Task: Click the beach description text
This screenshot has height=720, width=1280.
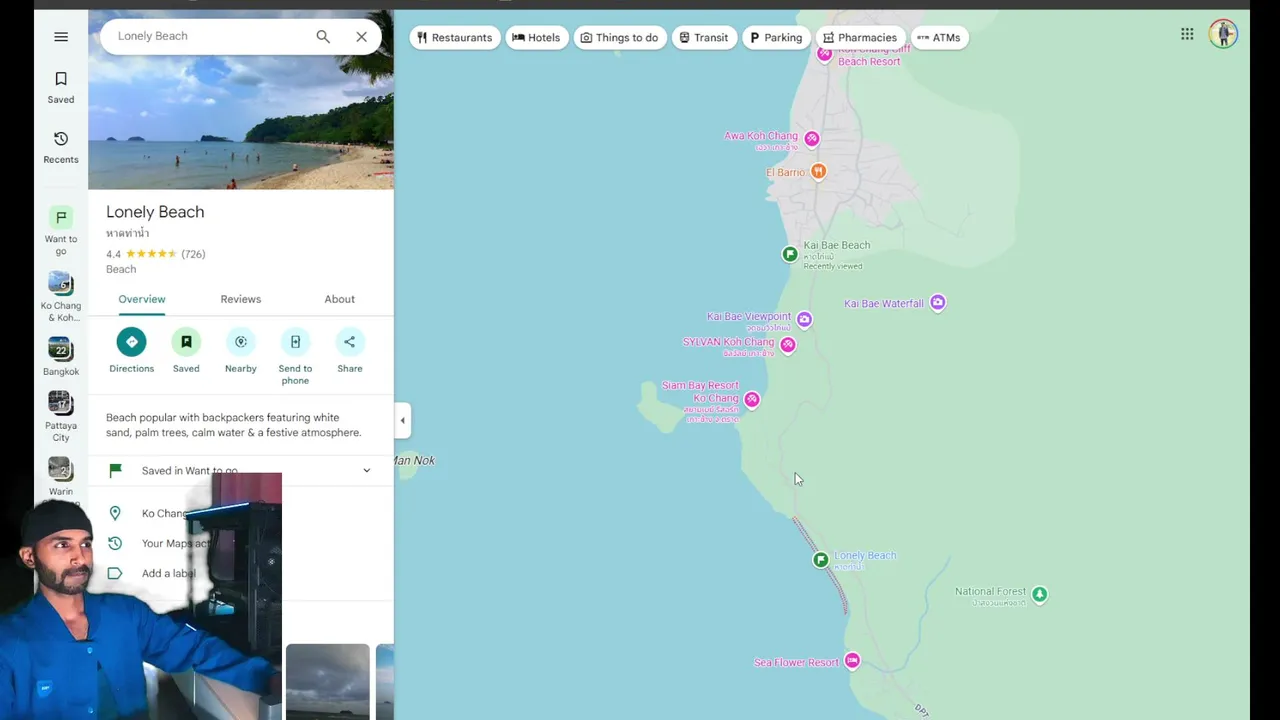Action: tap(234, 425)
